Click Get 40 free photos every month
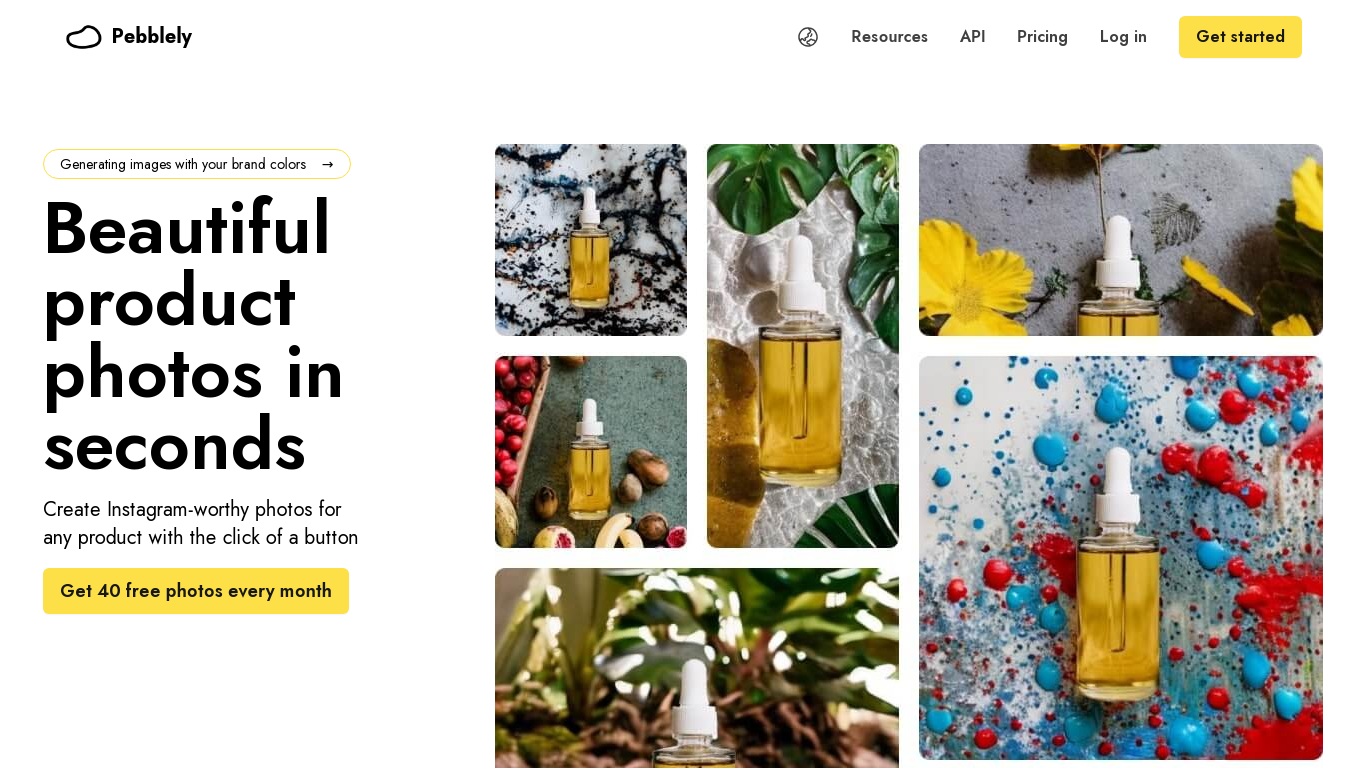This screenshot has width=1366, height=768. pos(196,591)
